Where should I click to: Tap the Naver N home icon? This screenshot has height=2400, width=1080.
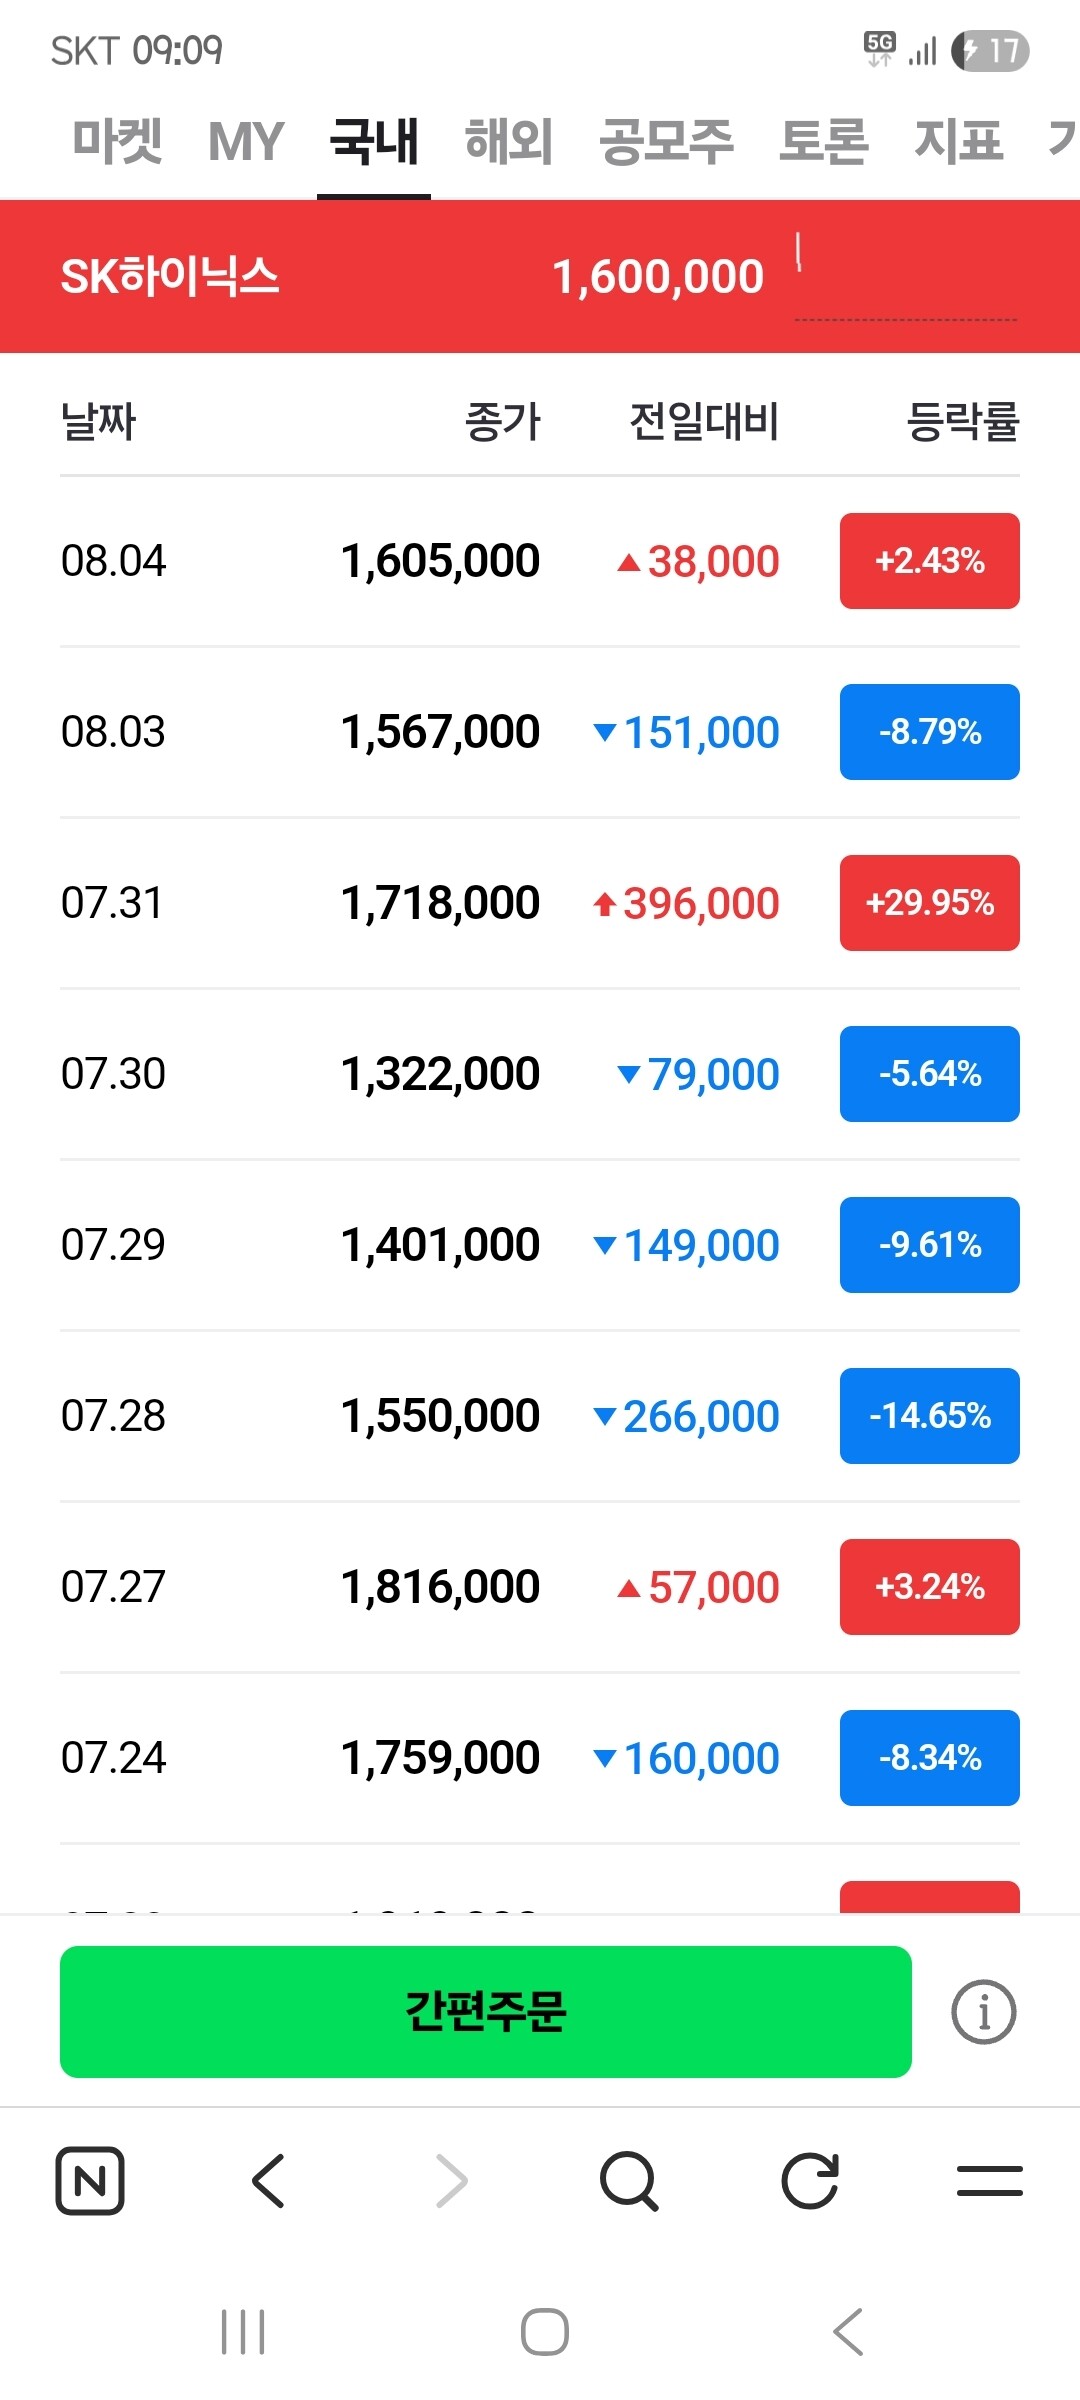click(90, 2180)
